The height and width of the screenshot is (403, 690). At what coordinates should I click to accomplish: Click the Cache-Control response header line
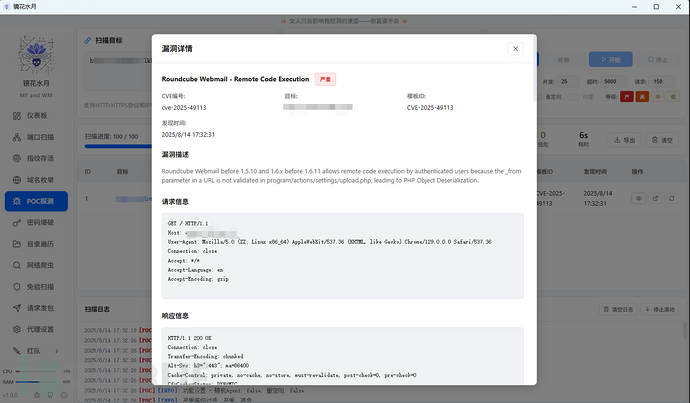pos(292,375)
